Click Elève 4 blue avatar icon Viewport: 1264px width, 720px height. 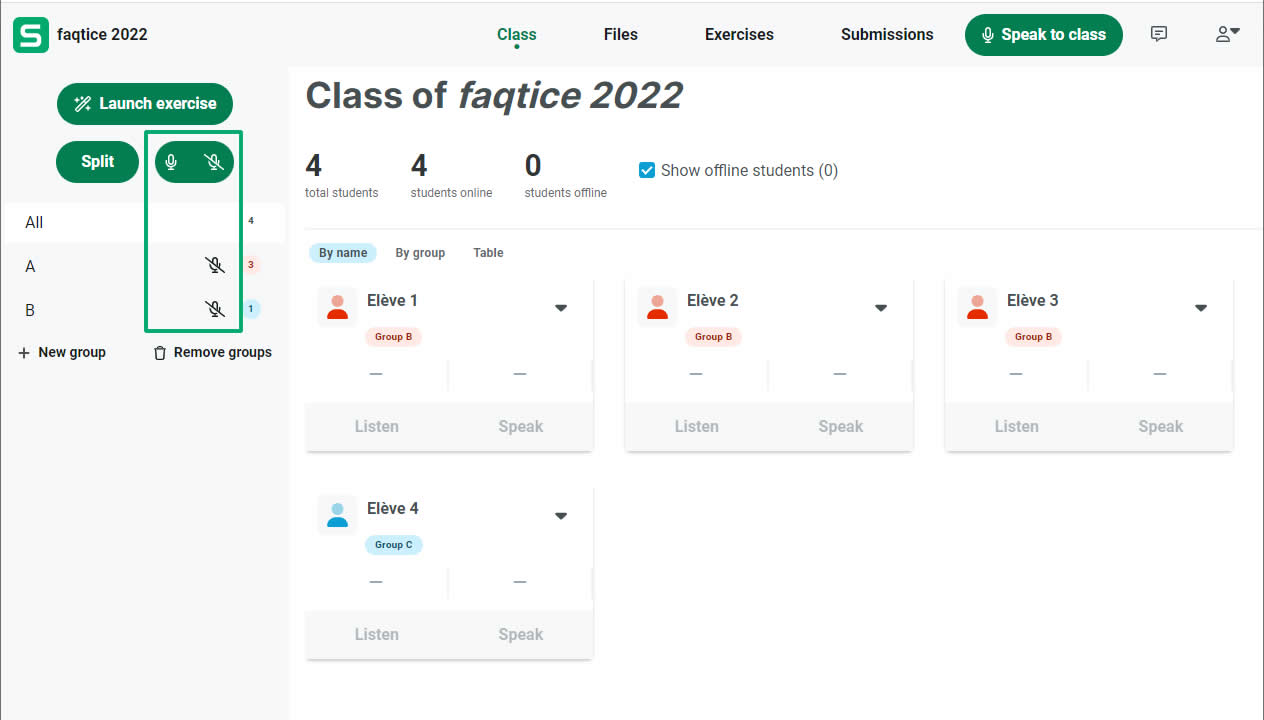(337, 515)
